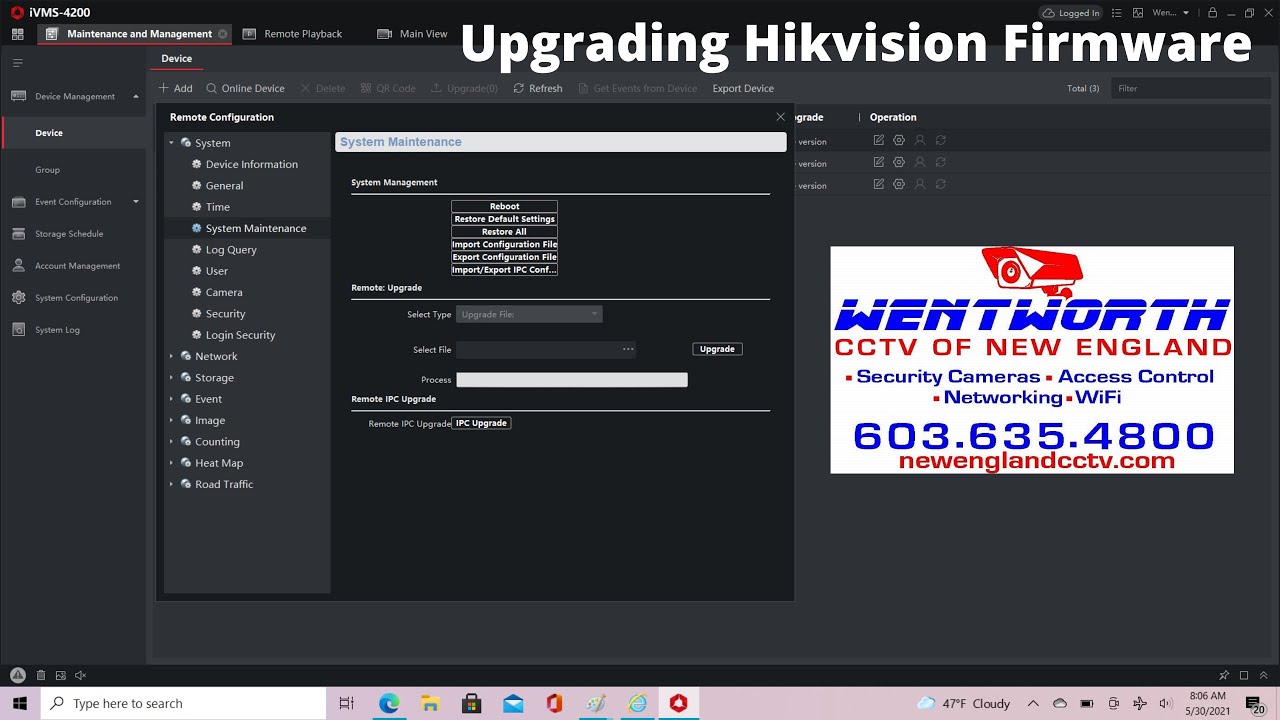Open the Select Type dropdown
The height and width of the screenshot is (720, 1280).
pos(529,314)
